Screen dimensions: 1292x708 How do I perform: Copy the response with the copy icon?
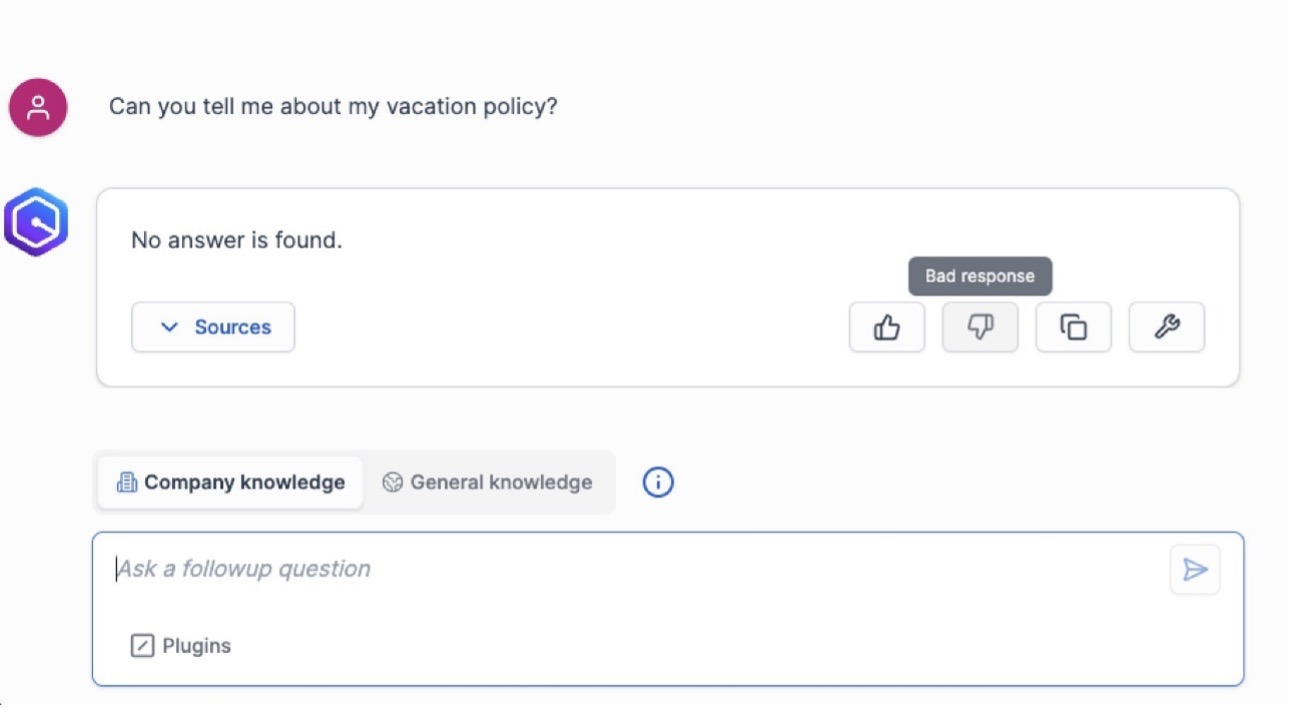pos(1073,327)
